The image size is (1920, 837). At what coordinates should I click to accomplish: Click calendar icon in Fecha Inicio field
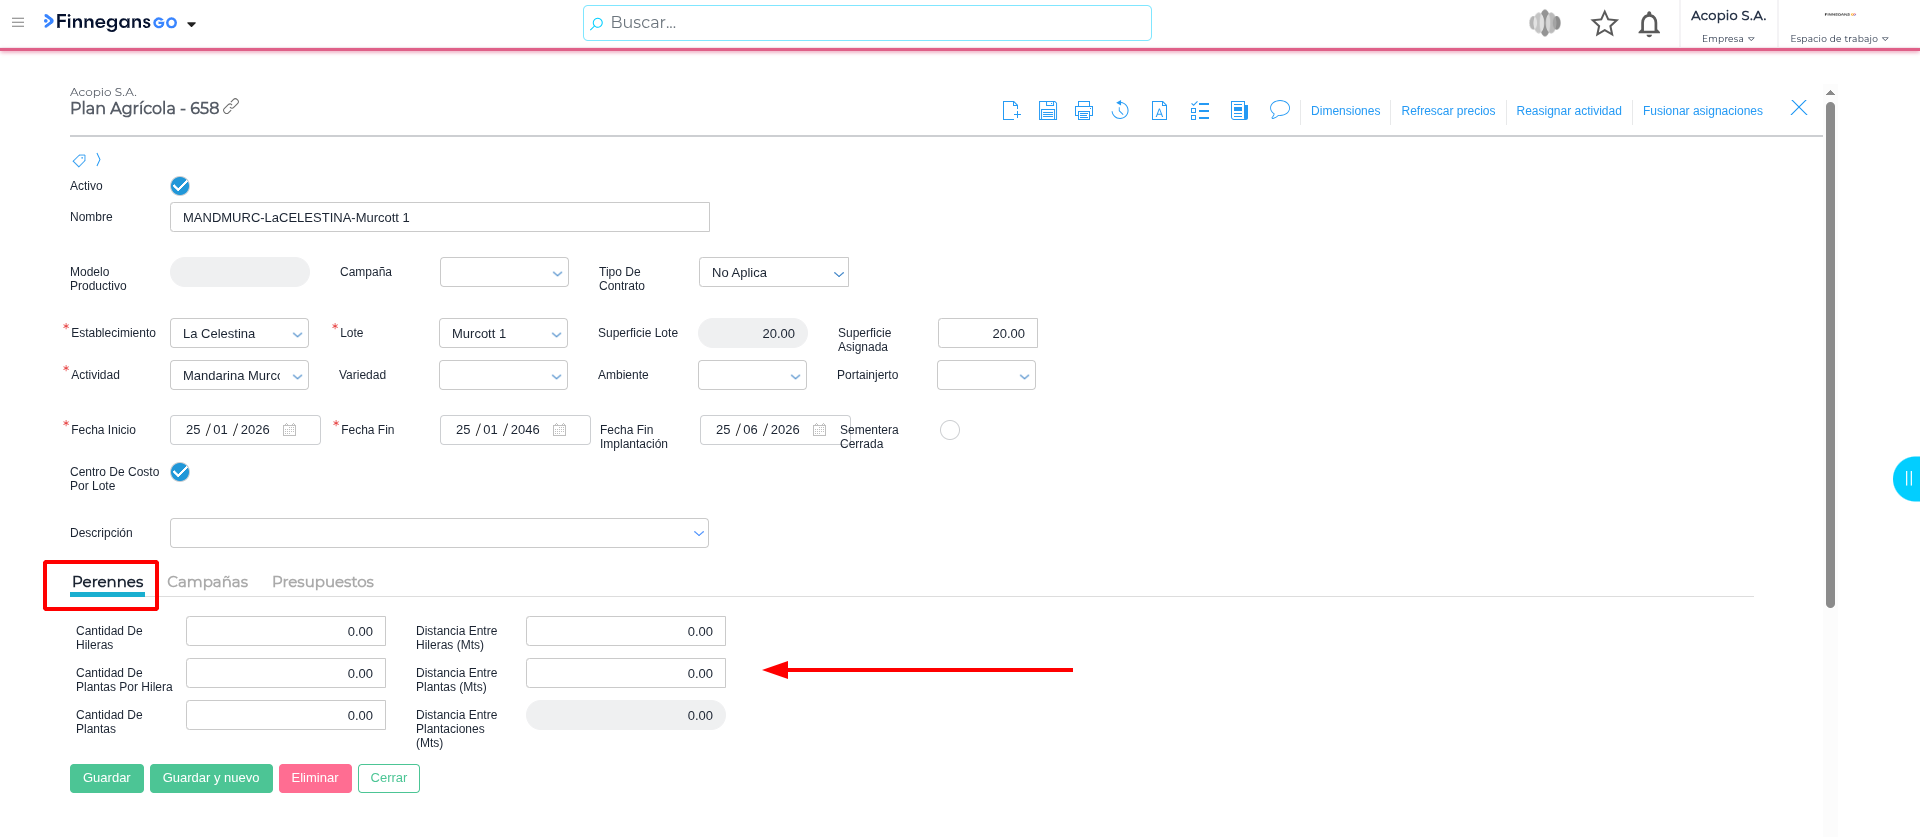pos(290,430)
